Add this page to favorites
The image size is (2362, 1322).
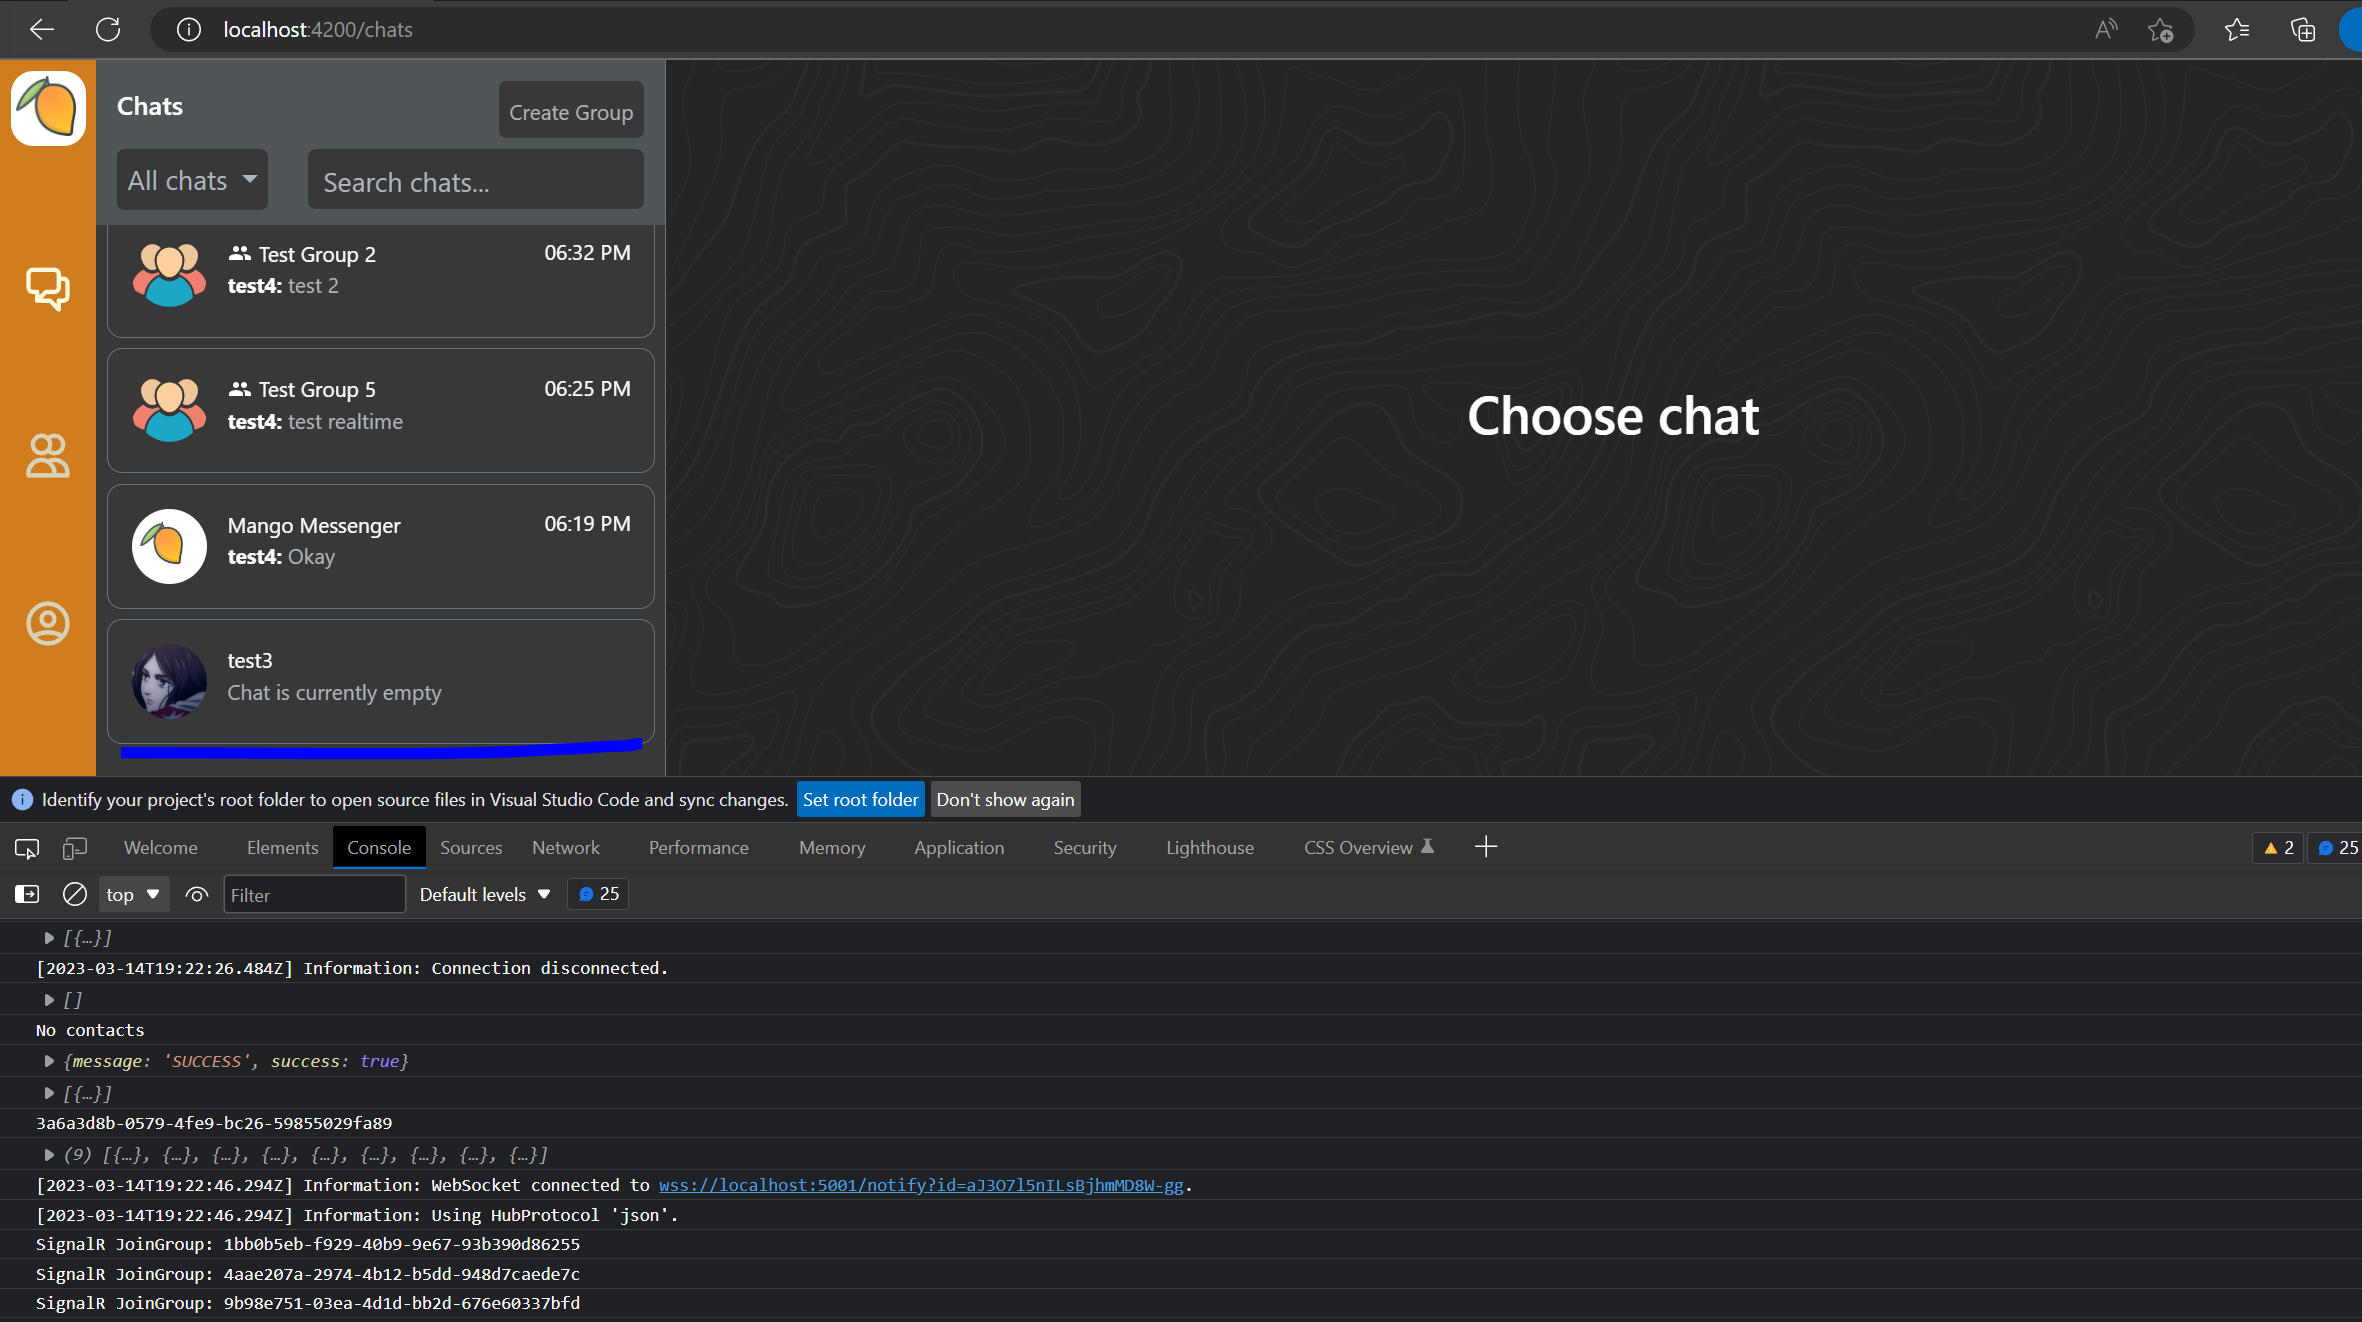pos(2160,30)
